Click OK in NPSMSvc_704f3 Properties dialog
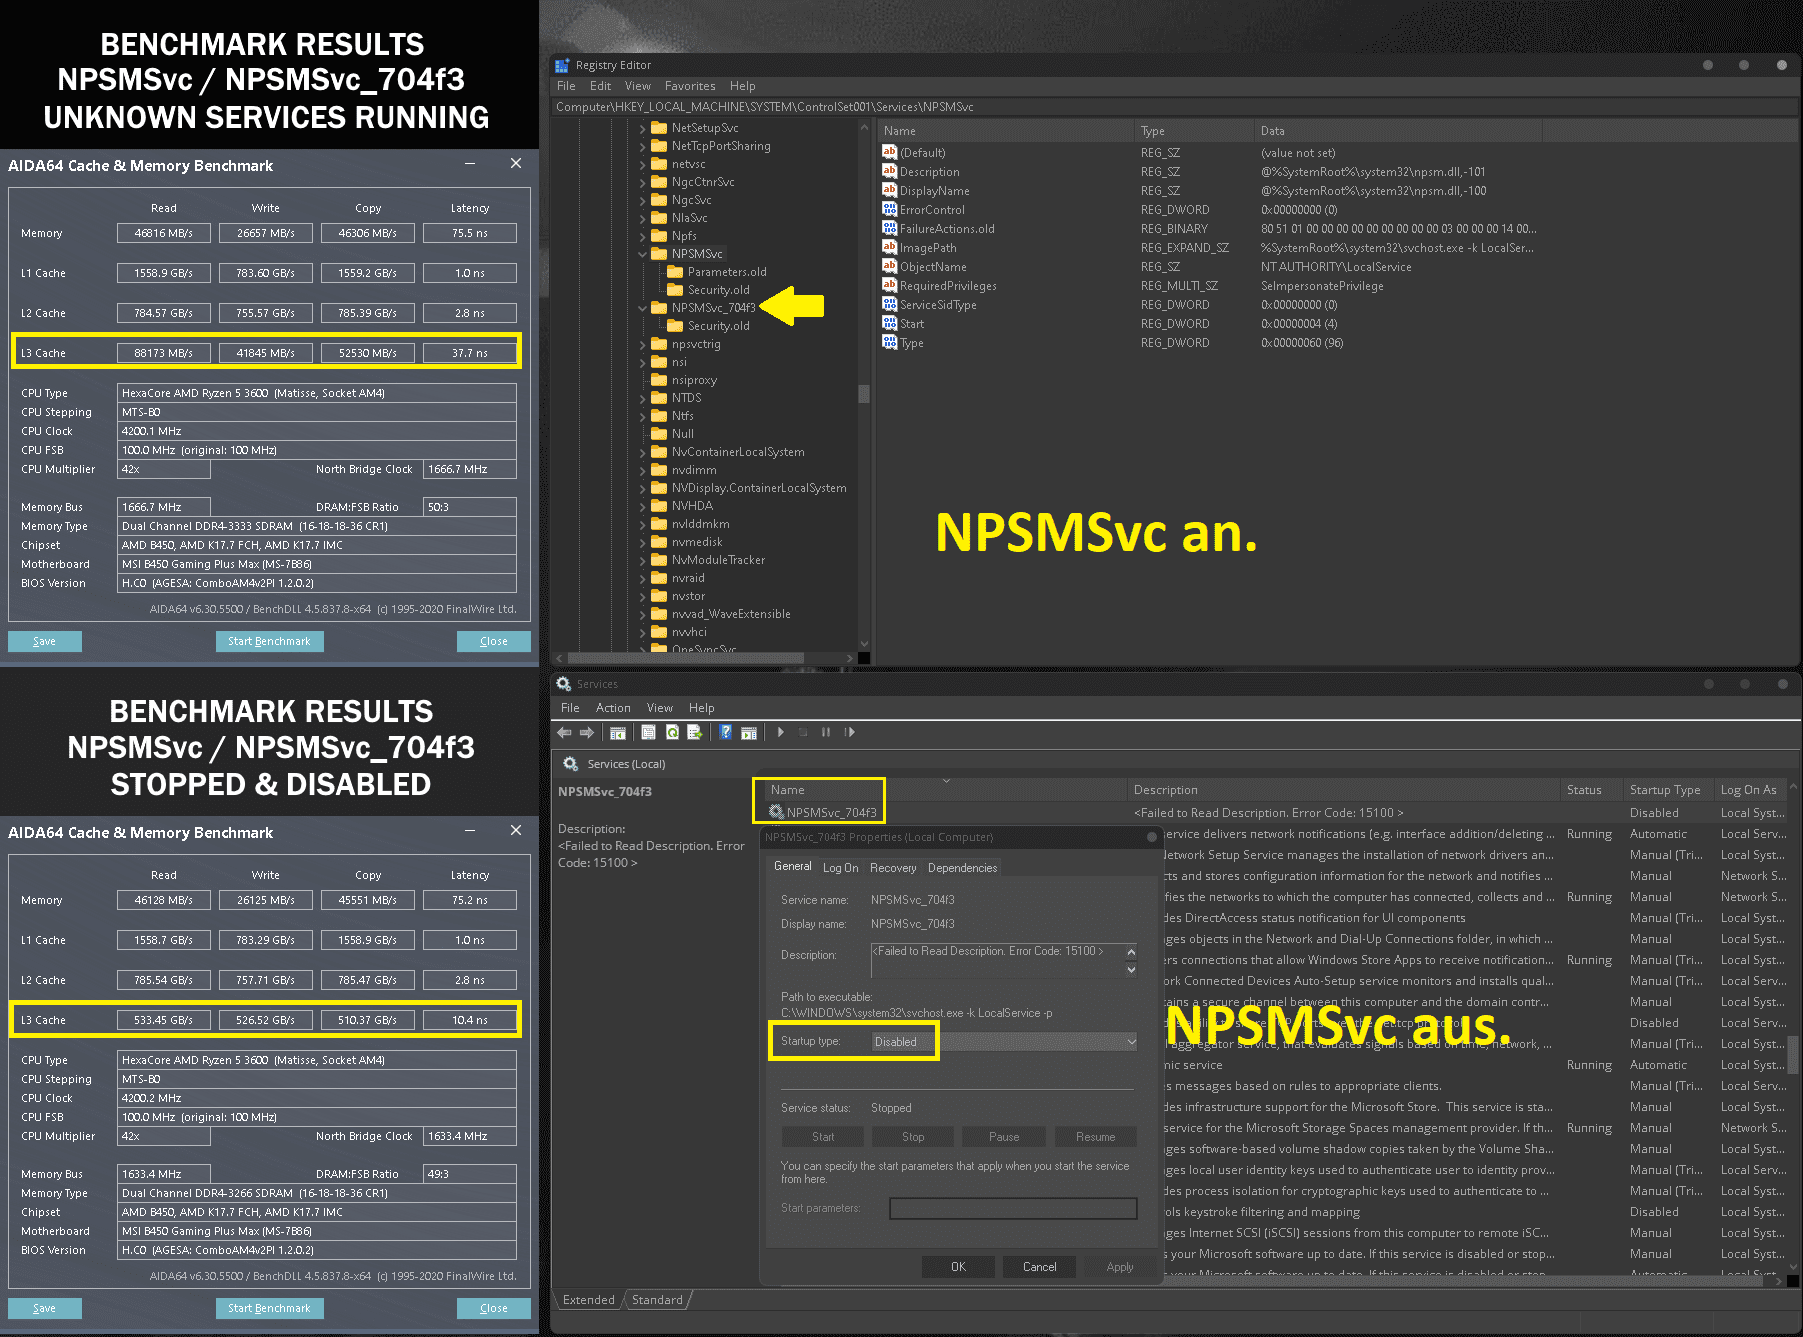Screen dimensions: 1803x1337 point(958,1267)
